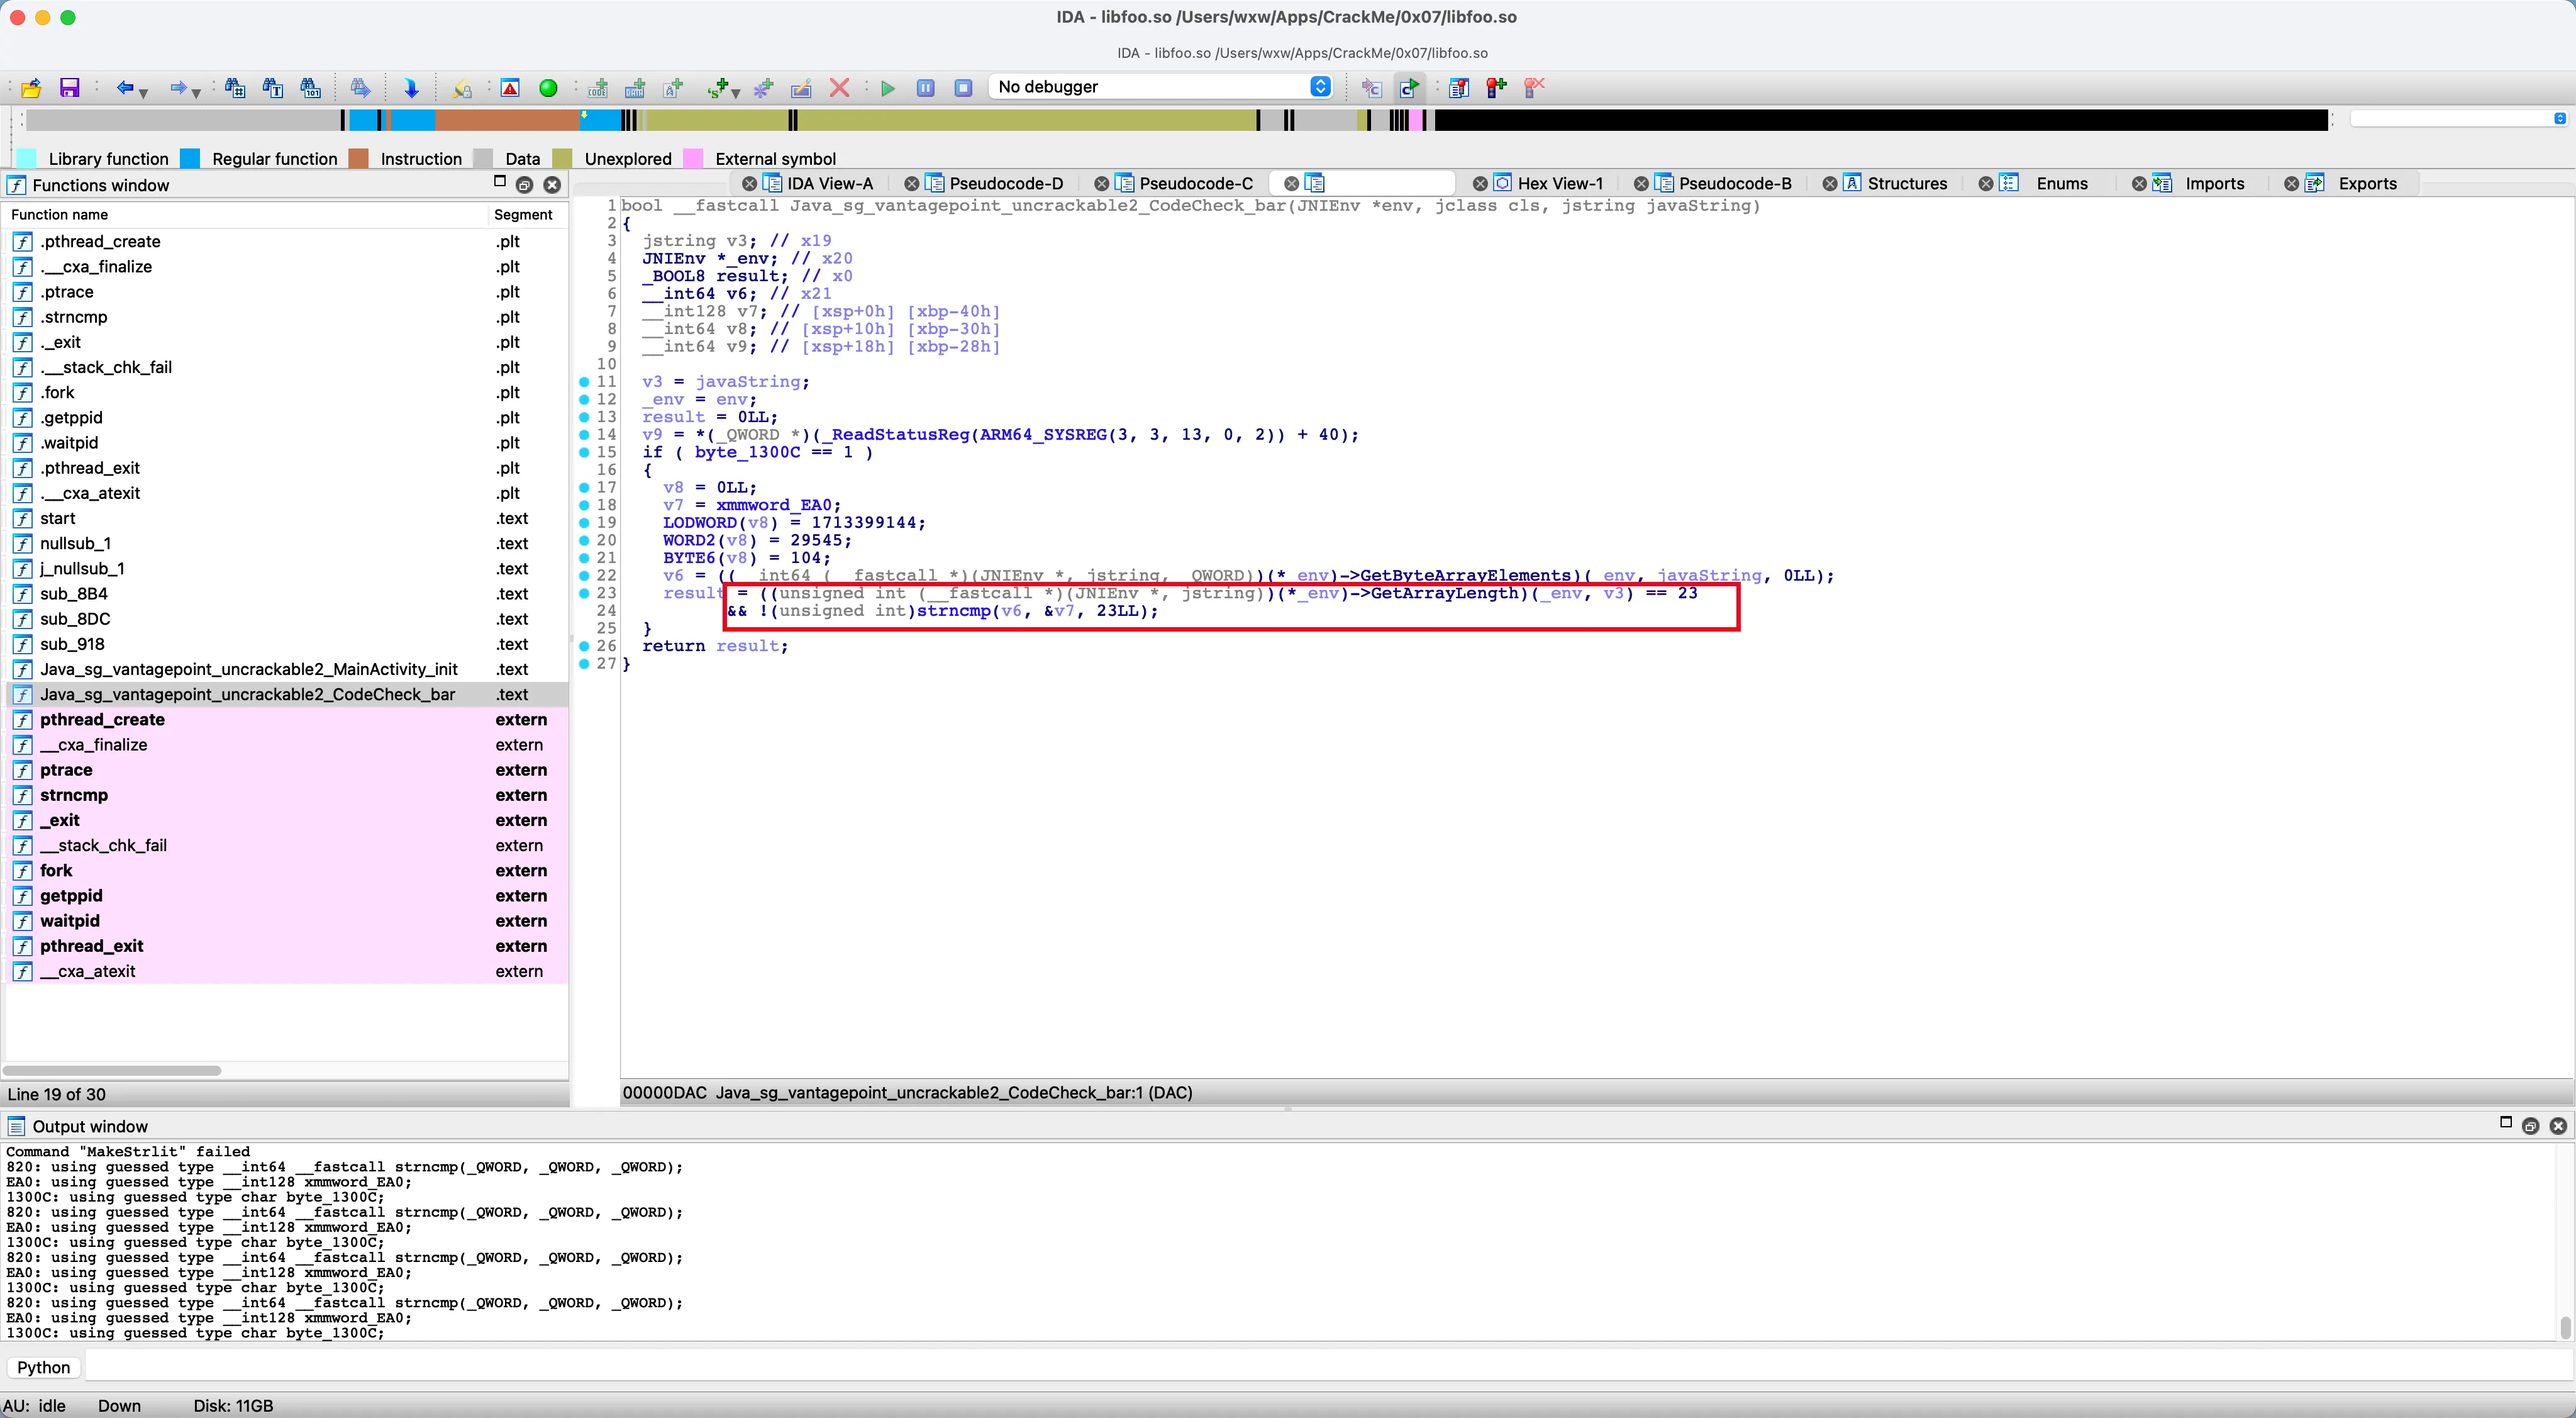Open the No debugger selector

tap(1160, 87)
